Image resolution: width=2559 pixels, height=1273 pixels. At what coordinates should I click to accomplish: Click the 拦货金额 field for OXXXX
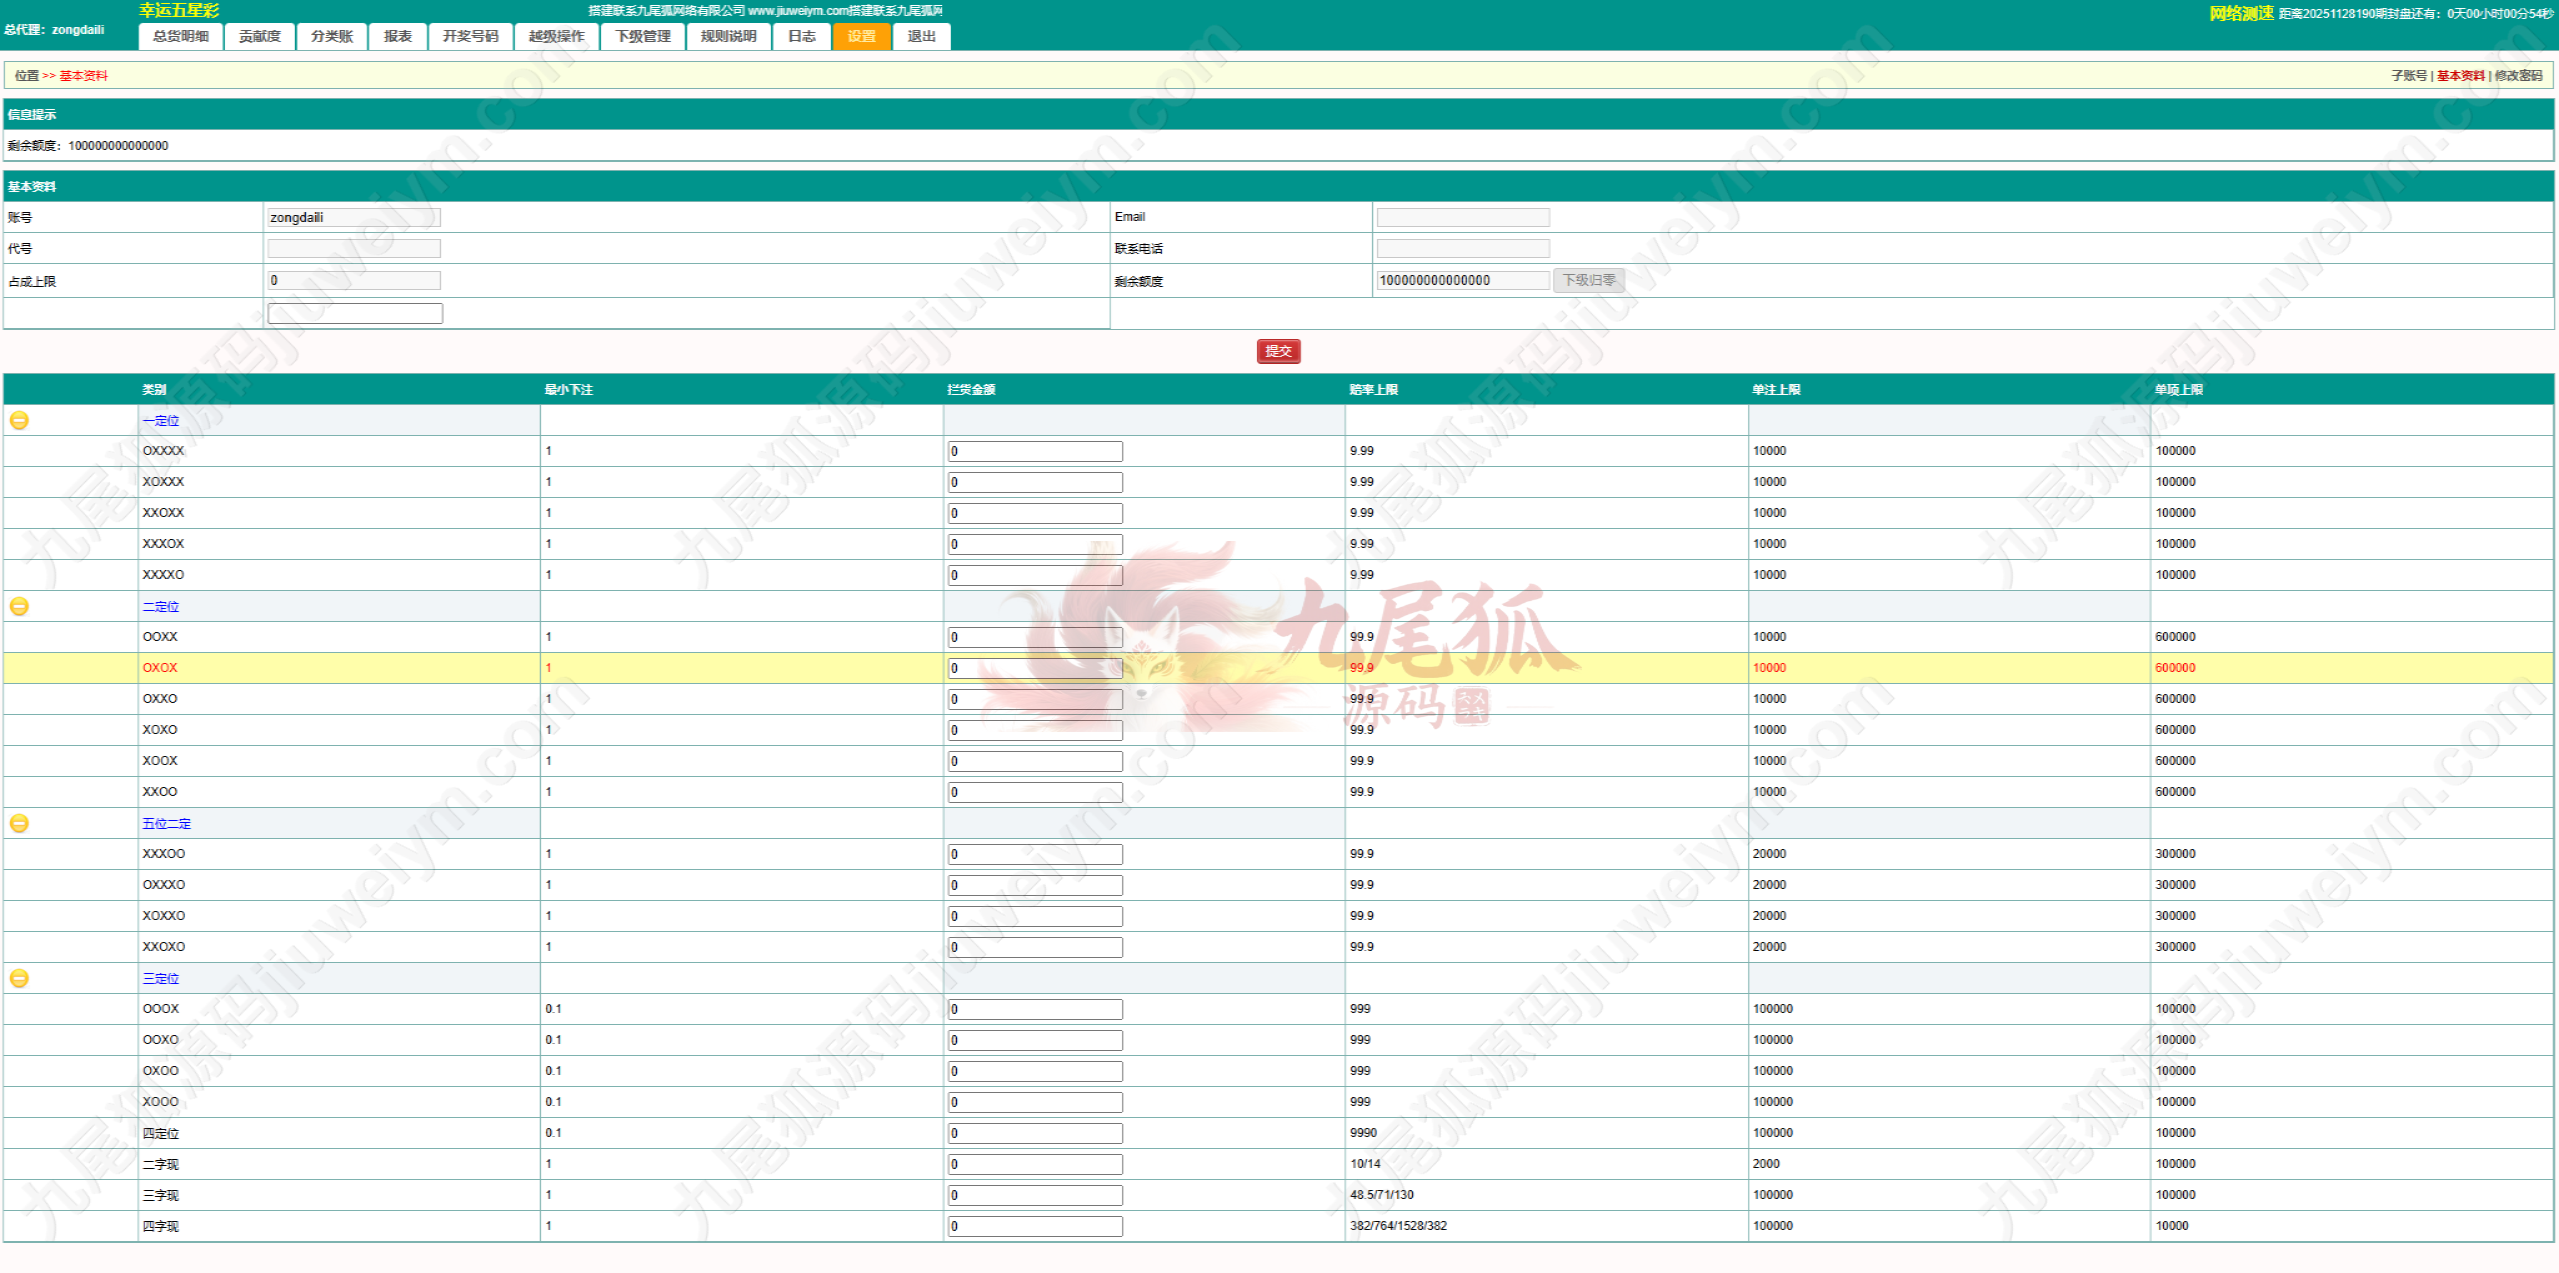(1034, 451)
